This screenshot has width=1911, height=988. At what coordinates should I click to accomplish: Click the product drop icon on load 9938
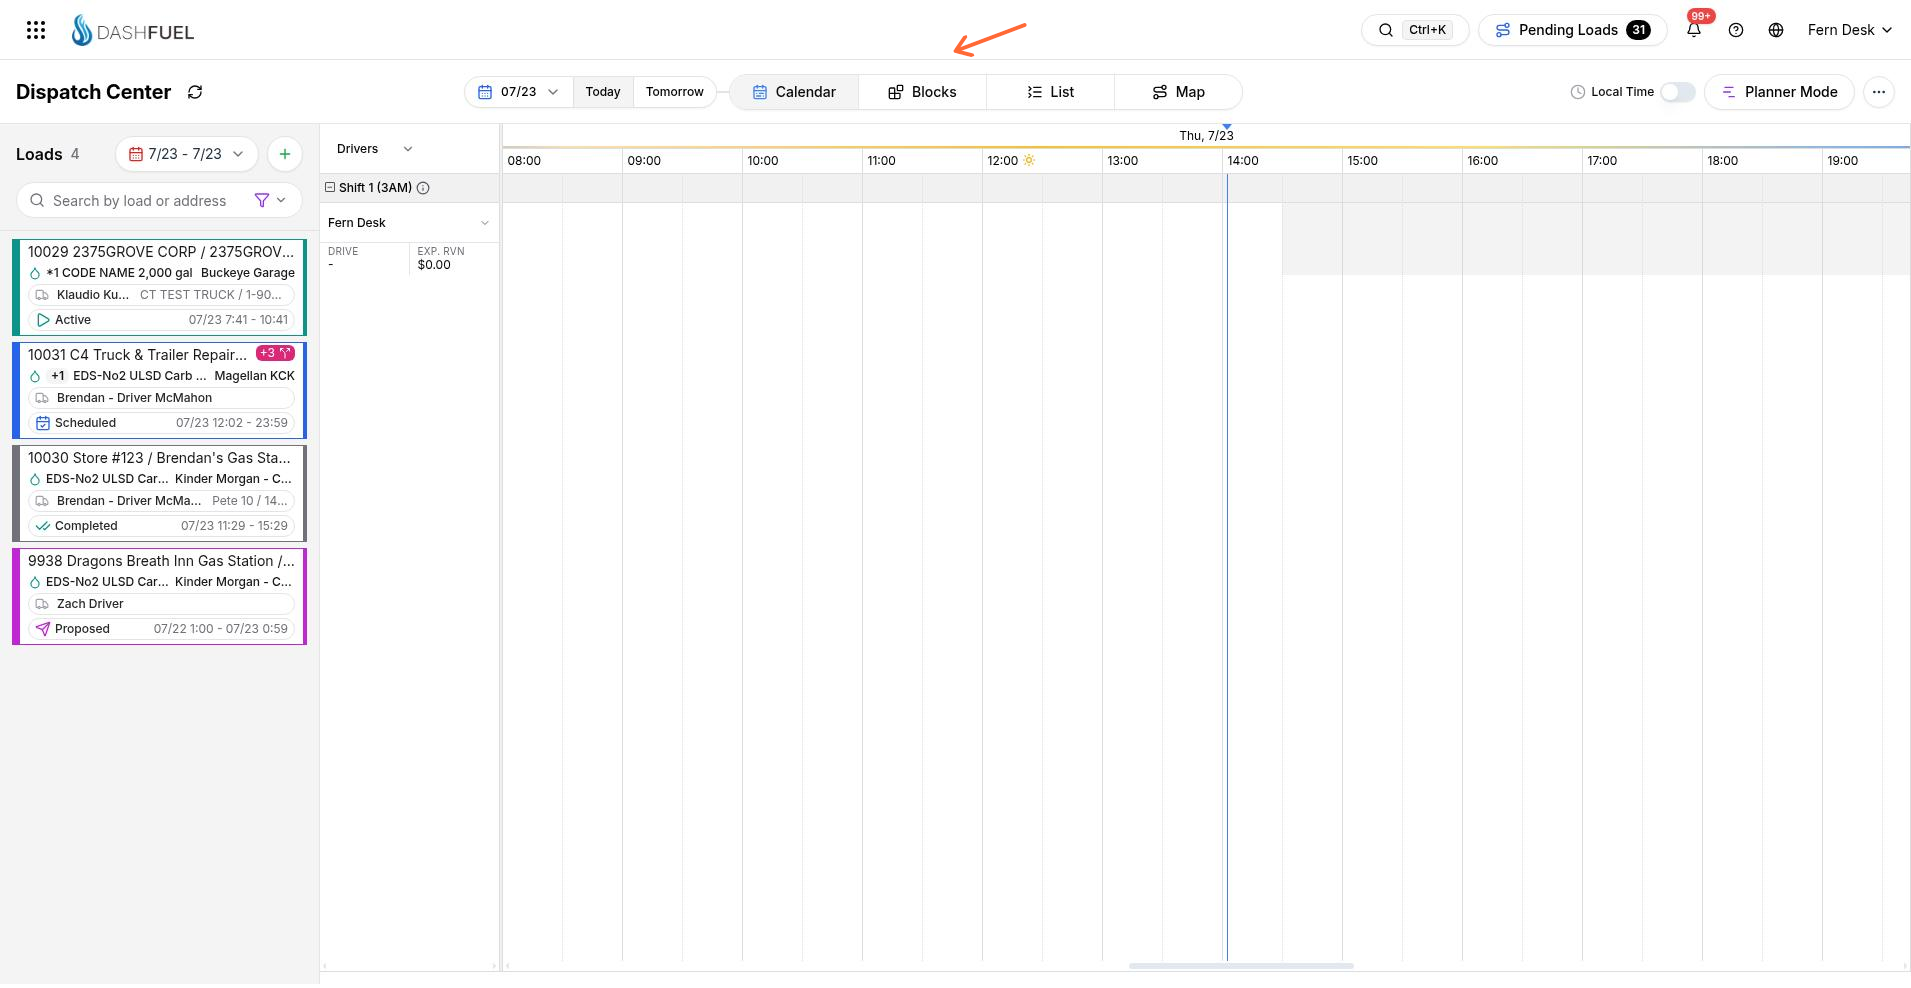[35, 582]
